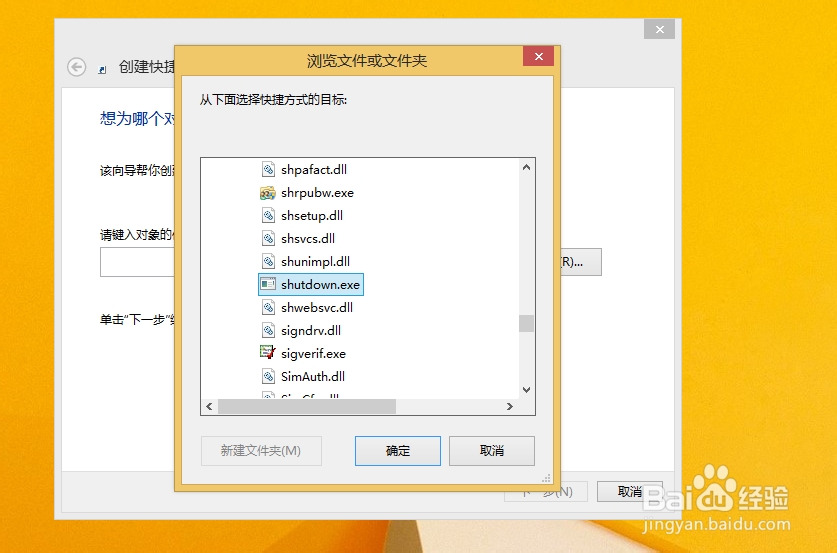
Task: Confirm selection with the 确定 button
Action: click(x=398, y=451)
